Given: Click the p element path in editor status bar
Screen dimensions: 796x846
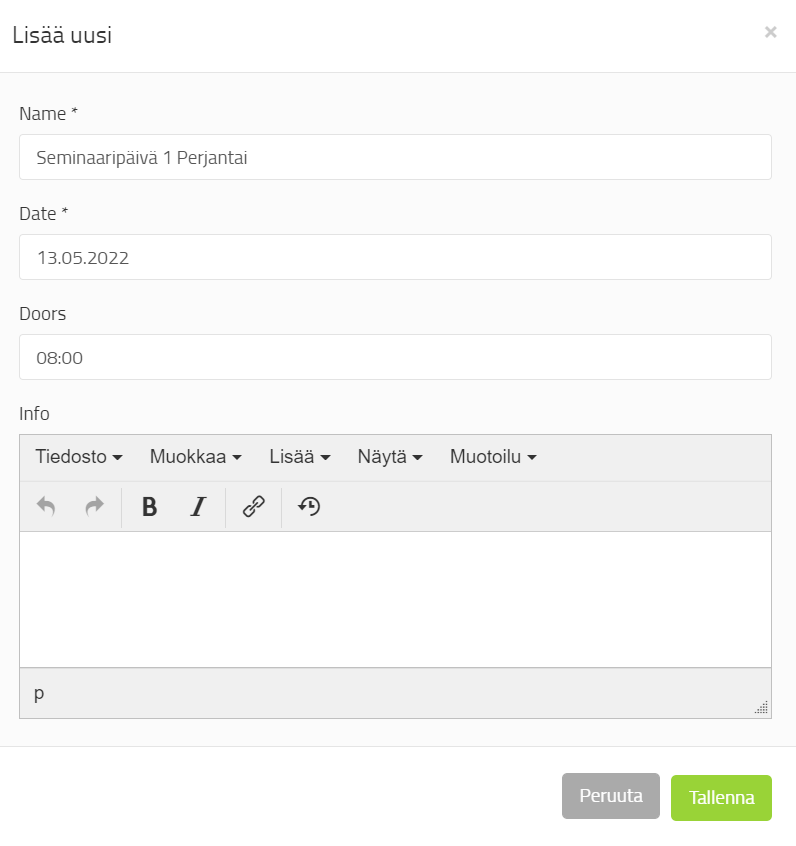Looking at the screenshot, I should tap(39, 693).
